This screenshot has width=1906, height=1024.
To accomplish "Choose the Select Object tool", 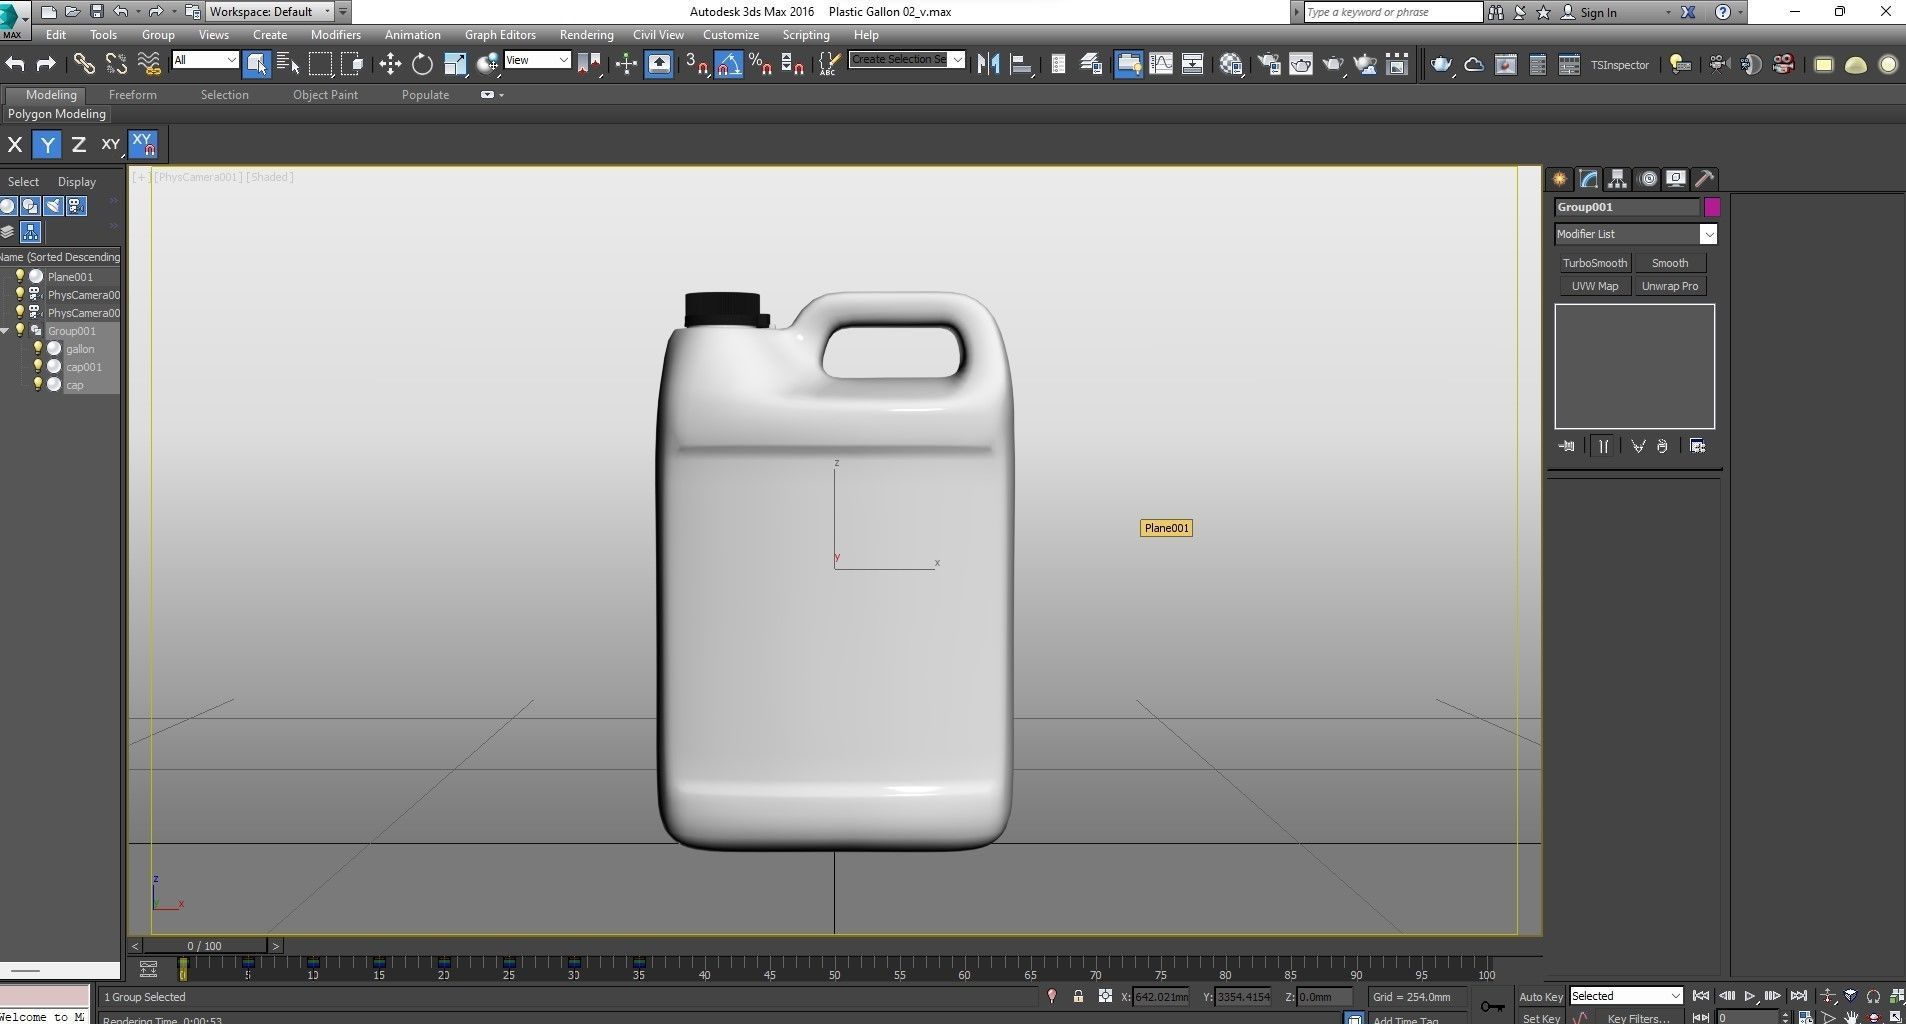I will pyautogui.click(x=257, y=64).
